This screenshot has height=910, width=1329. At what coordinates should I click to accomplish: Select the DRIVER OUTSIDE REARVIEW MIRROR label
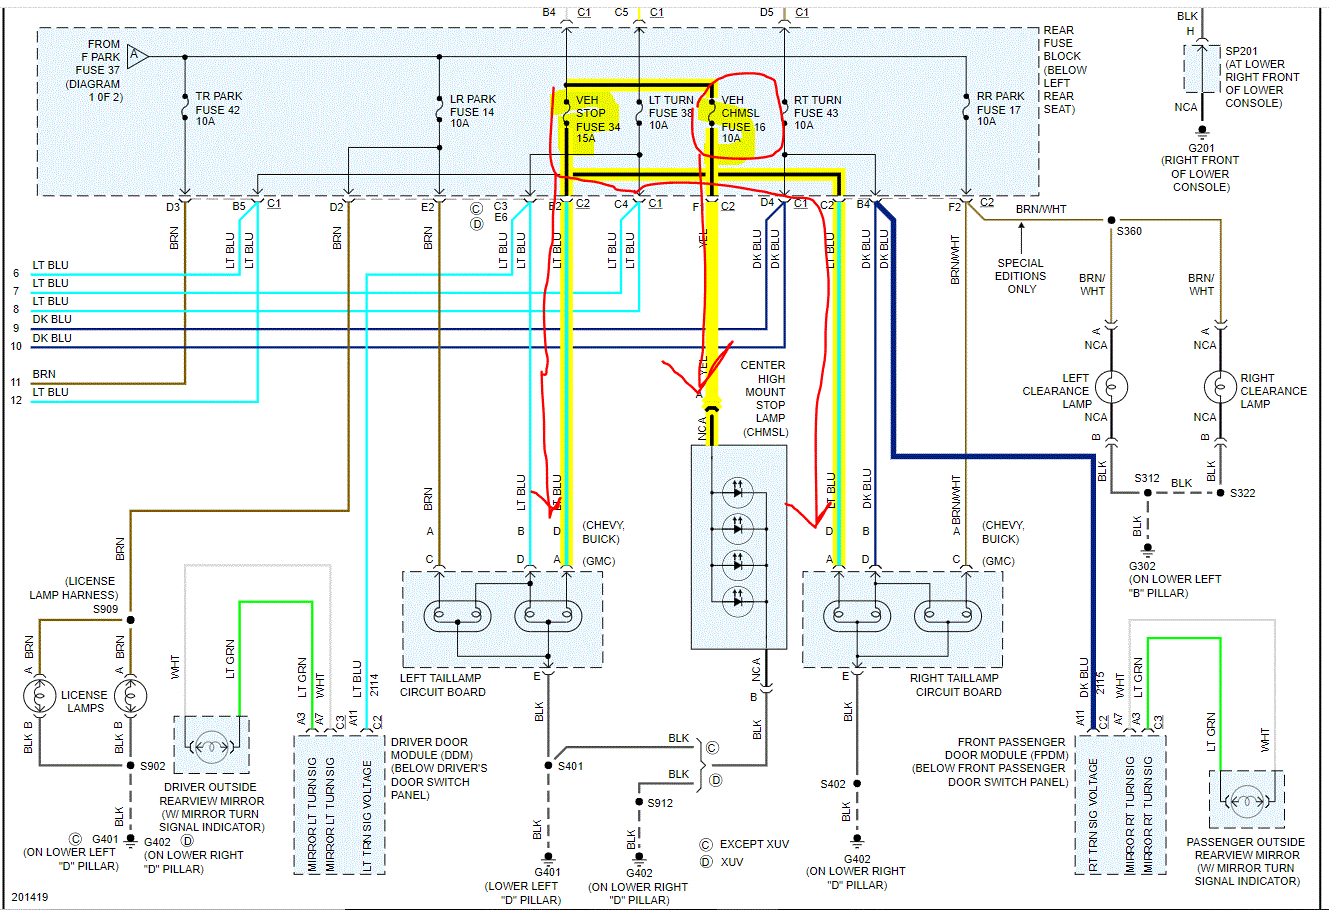[x=213, y=807]
